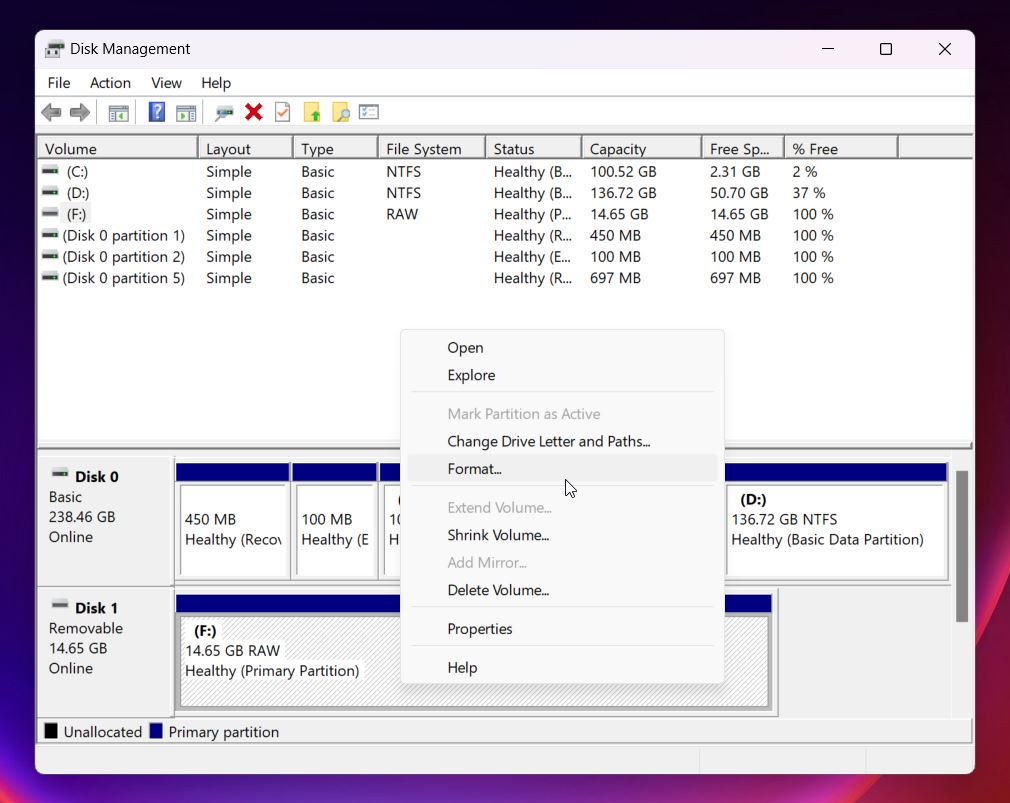Viewport: 1010px width, 803px height.
Task: Click the 100.52 GB capacity cell
Action: click(x=623, y=172)
